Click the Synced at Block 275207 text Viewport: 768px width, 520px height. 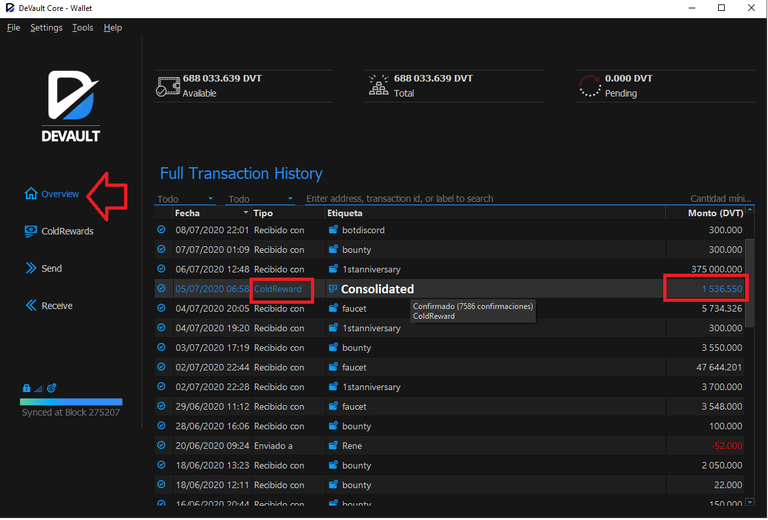click(x=71, y=412)
